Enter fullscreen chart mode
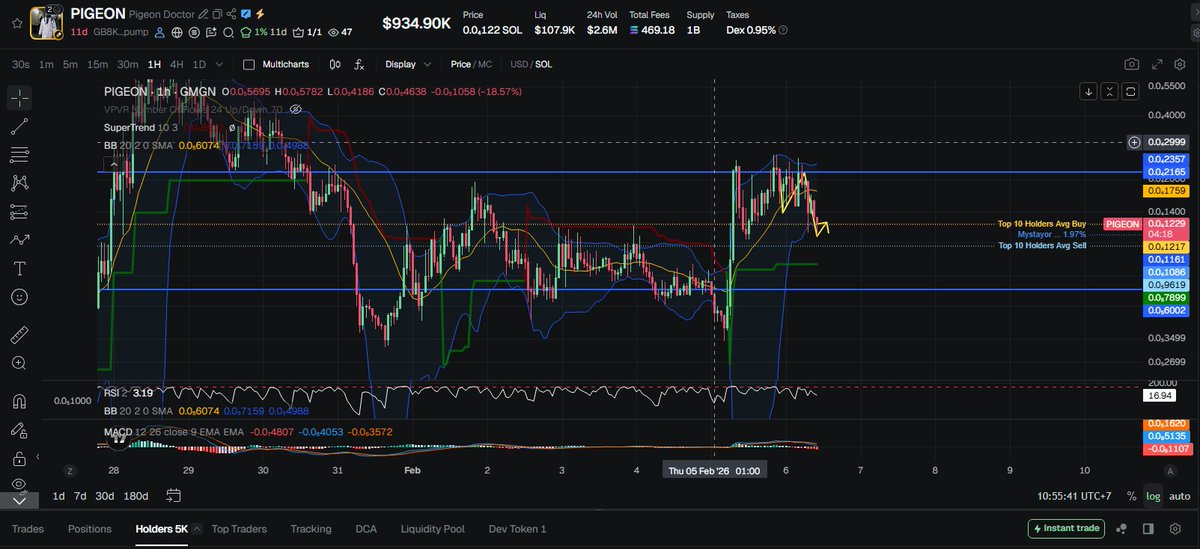This screenshot has height=549, width=1200. (x=1157, y=64)
